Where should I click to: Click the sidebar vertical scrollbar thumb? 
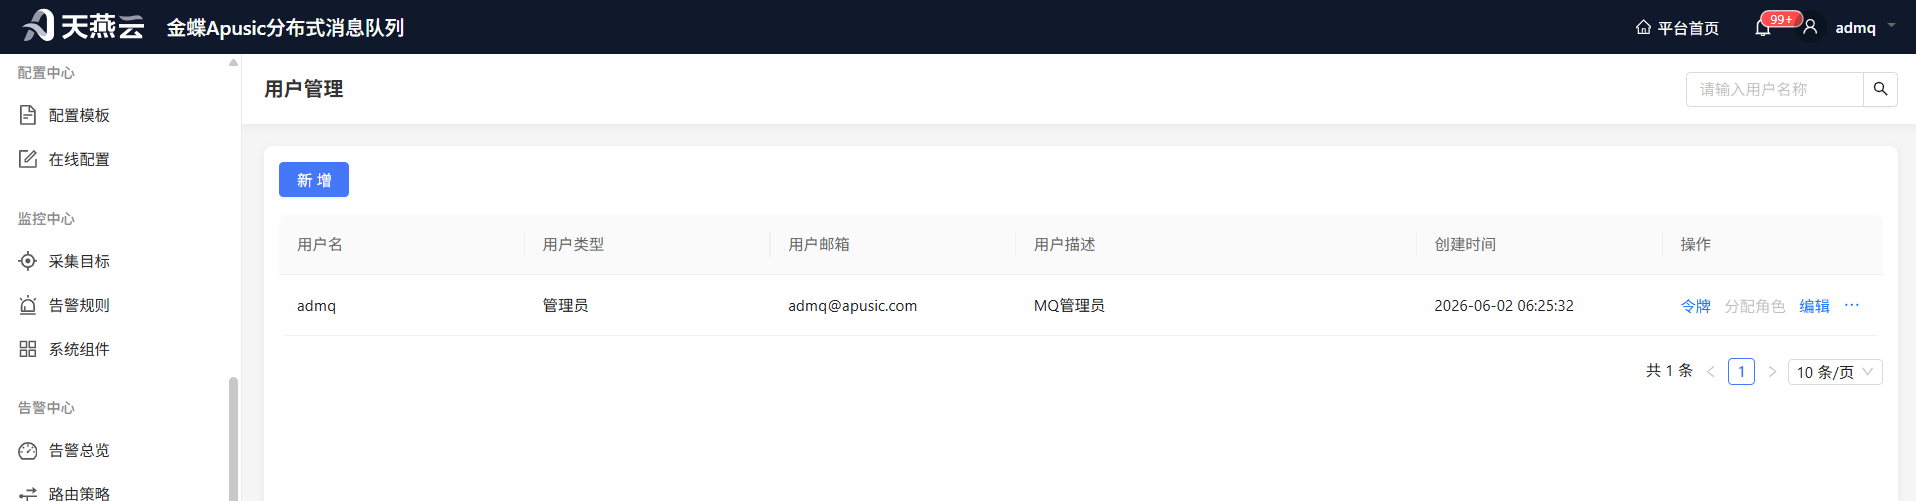(233, 438)
